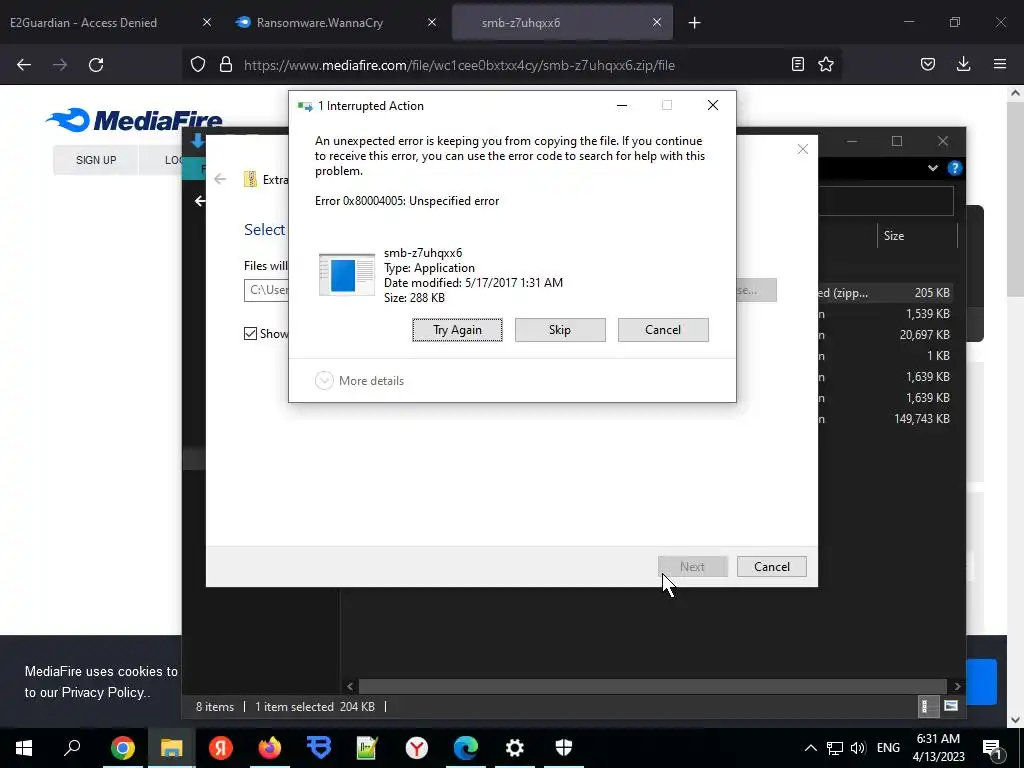The width and height of the screenshot is (1024, 768).
Task: Close the Ransomware.WannaCry tab
Action: [x=432, y=23]
